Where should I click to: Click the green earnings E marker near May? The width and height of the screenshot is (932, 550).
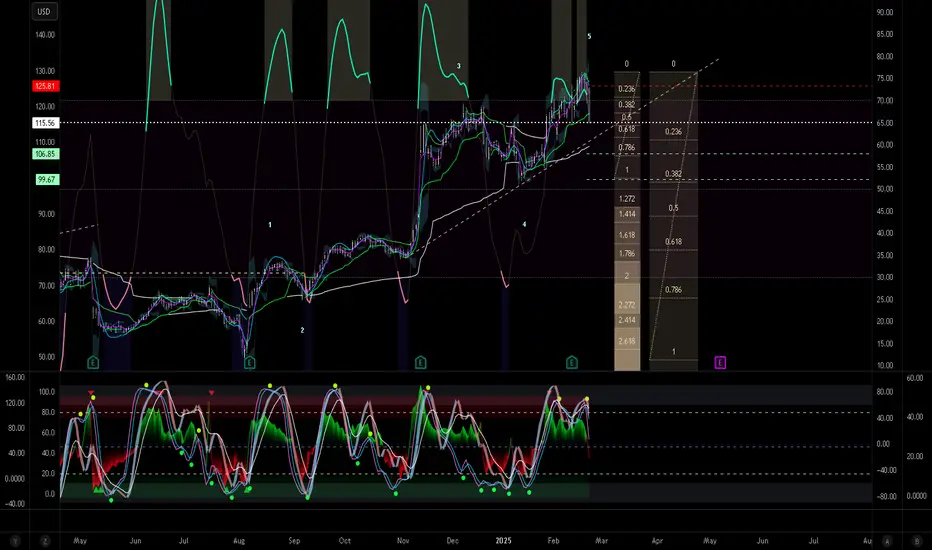pos(93,362)
